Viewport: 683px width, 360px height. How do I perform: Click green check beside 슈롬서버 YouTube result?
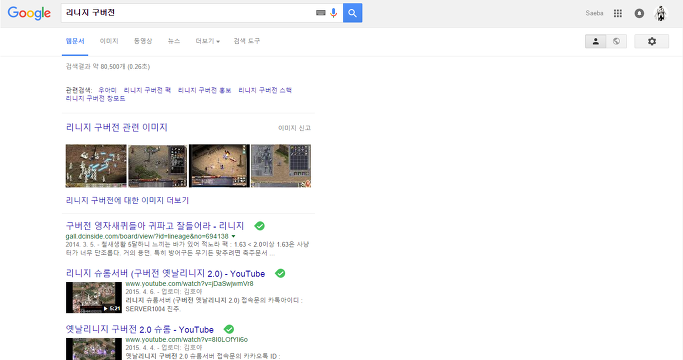point(280,273)
